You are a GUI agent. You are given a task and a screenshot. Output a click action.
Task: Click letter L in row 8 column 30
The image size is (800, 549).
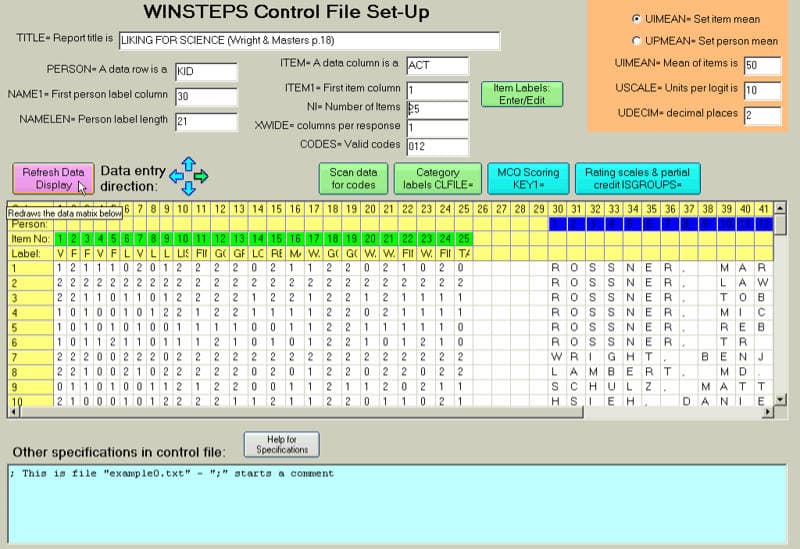pyautogui.click(x=555, y=371)
